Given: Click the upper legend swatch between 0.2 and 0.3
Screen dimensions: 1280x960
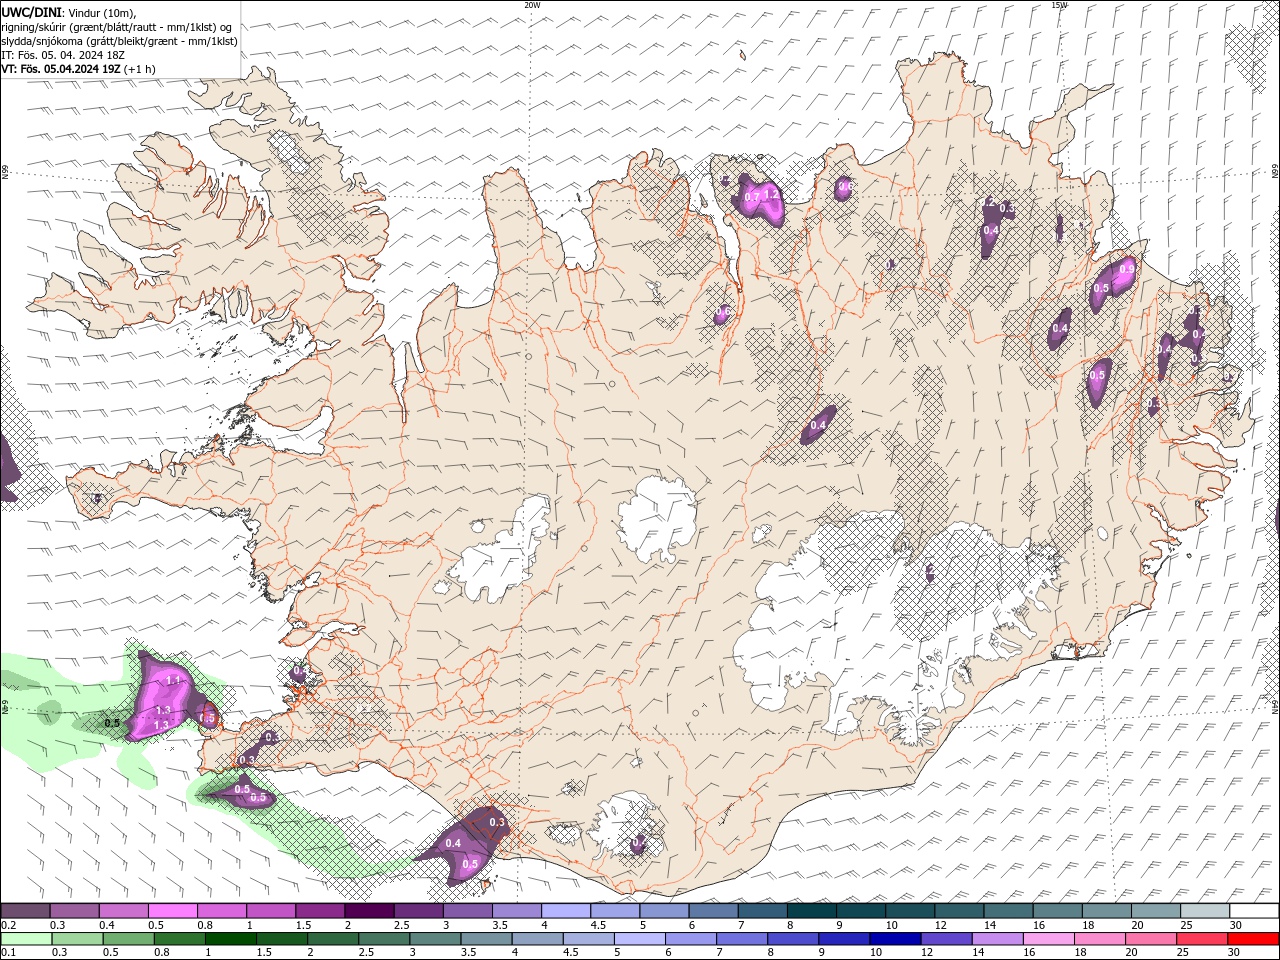Looking at the screenshot, I should coord(25,911).
